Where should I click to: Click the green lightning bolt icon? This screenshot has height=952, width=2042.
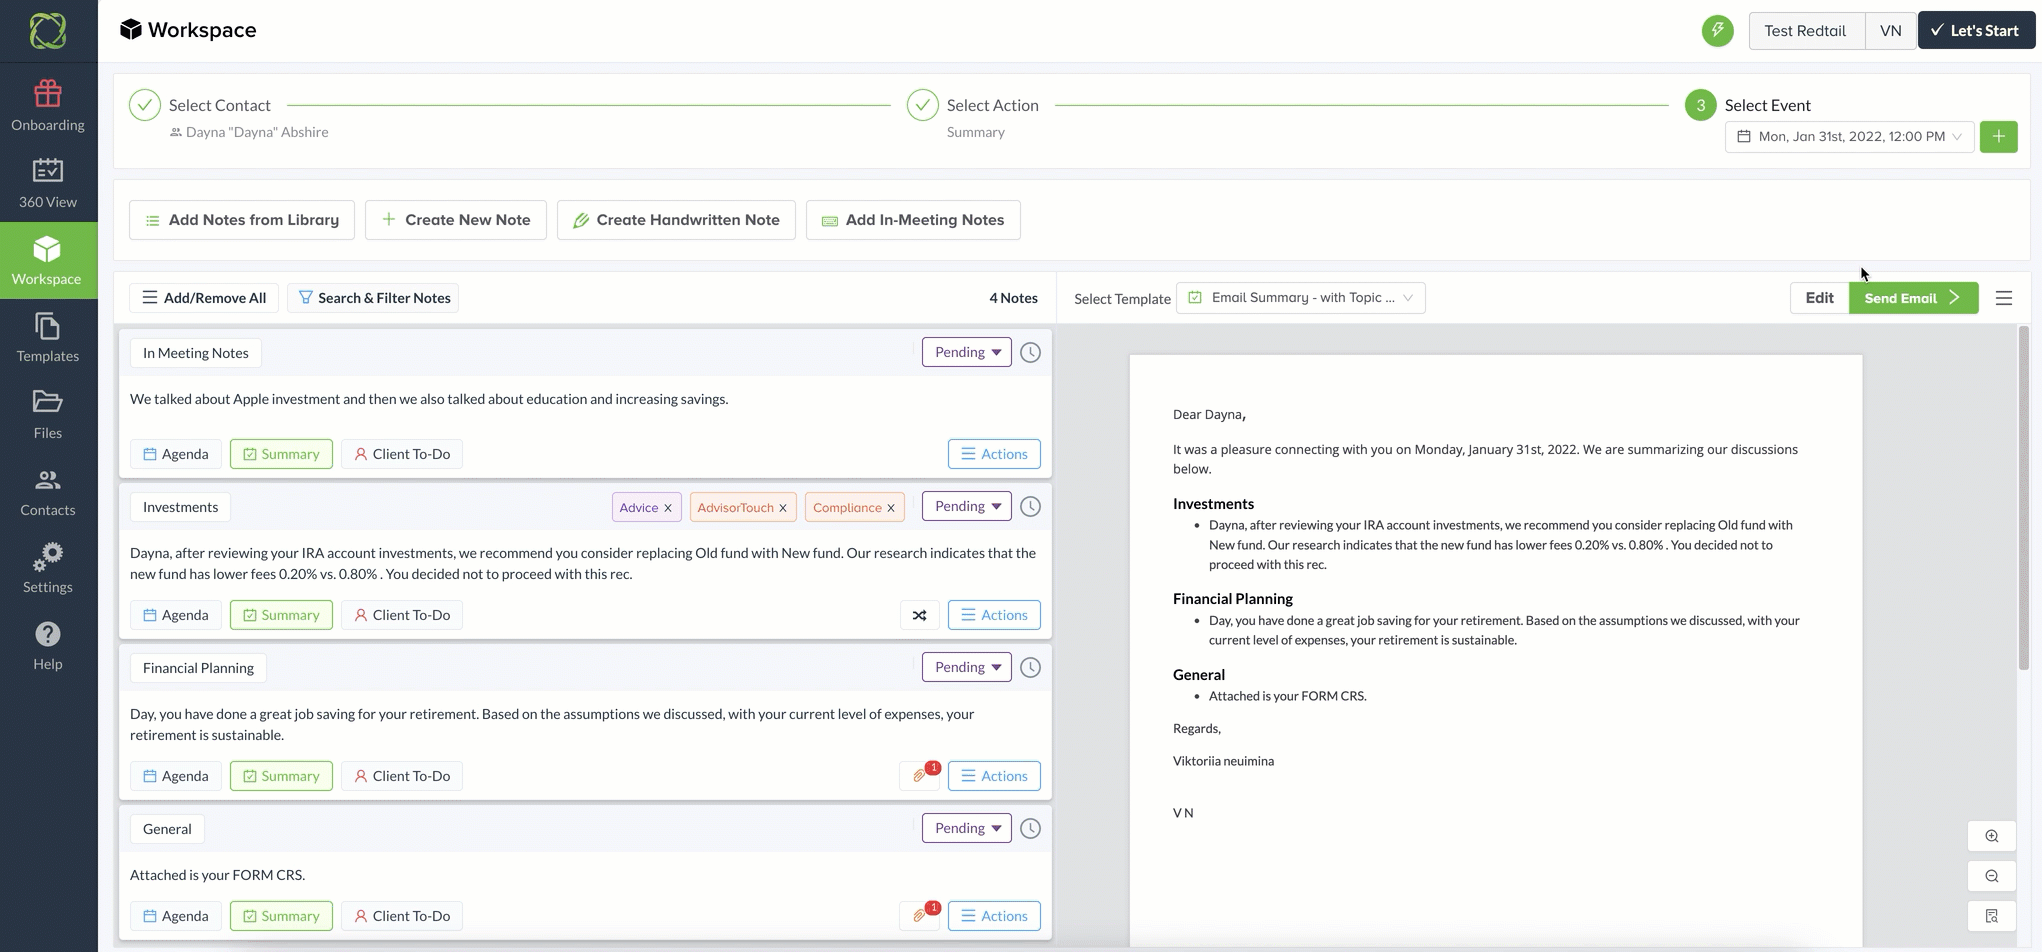click(x=1717, y=30)
